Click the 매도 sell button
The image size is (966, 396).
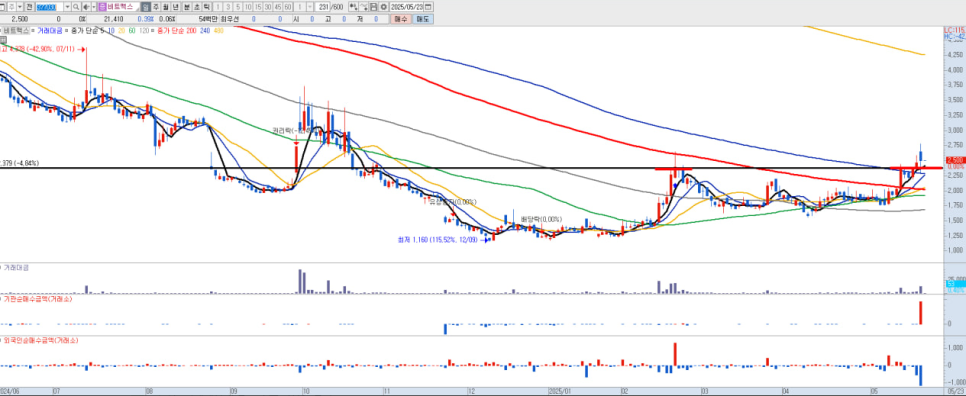(x=423, y=19)
